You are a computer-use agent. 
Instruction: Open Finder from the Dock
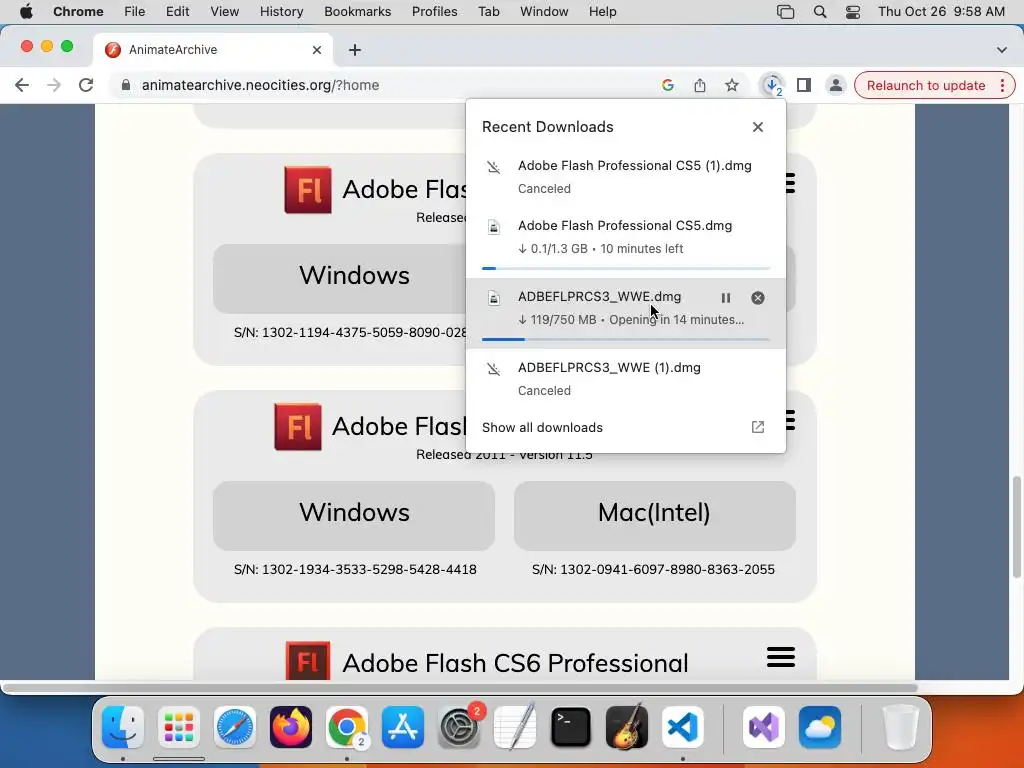[123, 727]
